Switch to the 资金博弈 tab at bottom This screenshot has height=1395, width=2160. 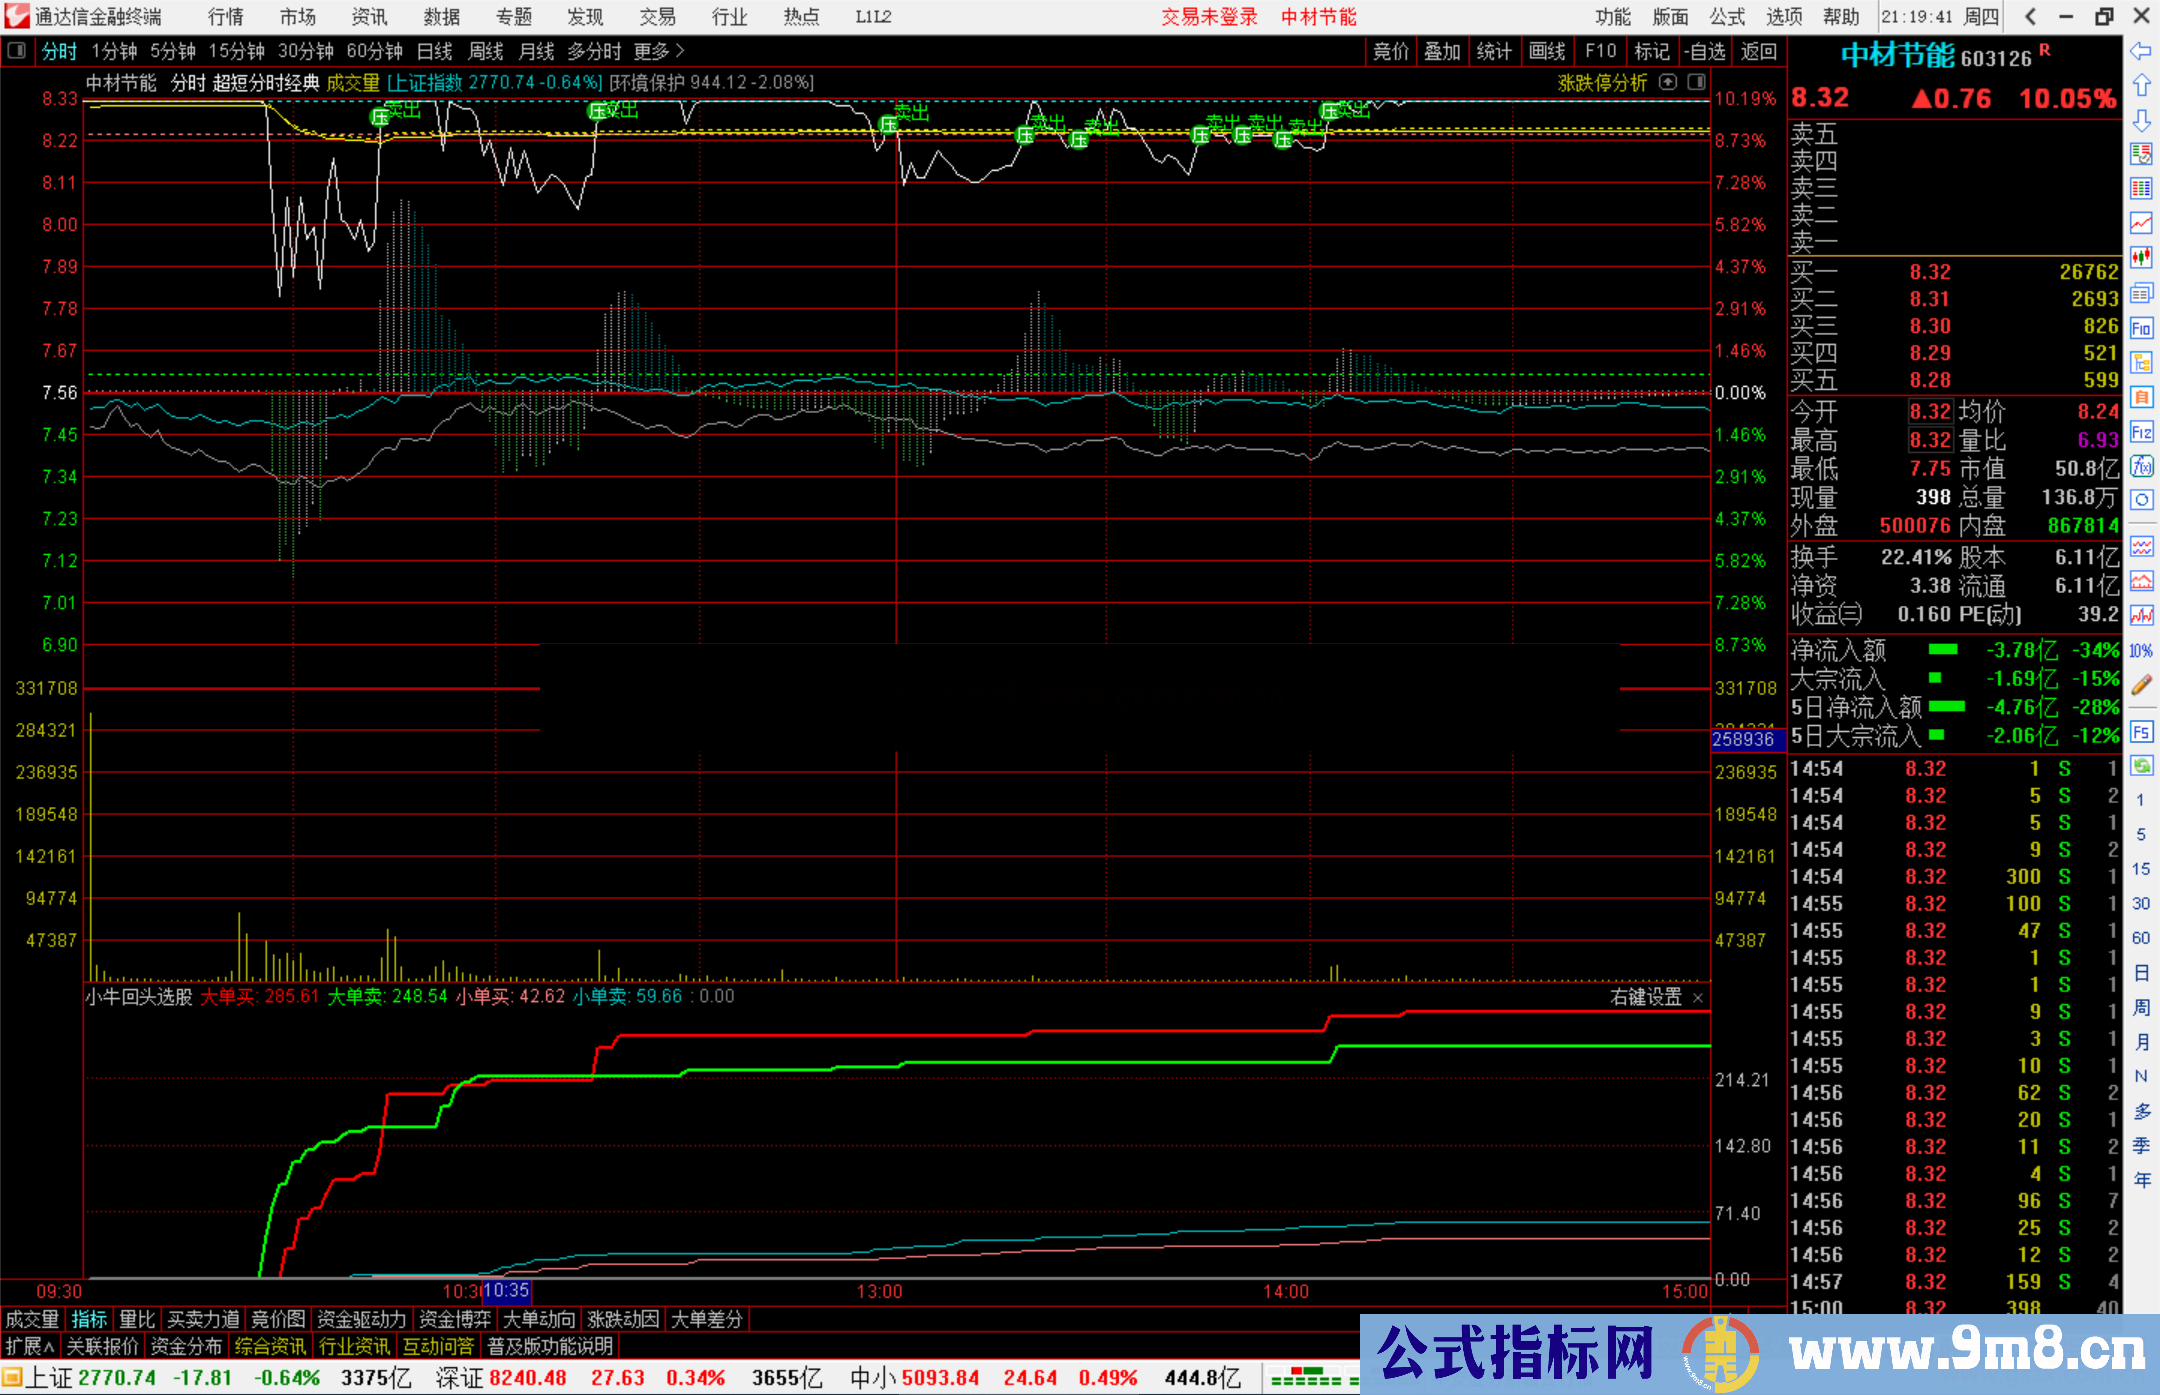tap(455, 1319)
